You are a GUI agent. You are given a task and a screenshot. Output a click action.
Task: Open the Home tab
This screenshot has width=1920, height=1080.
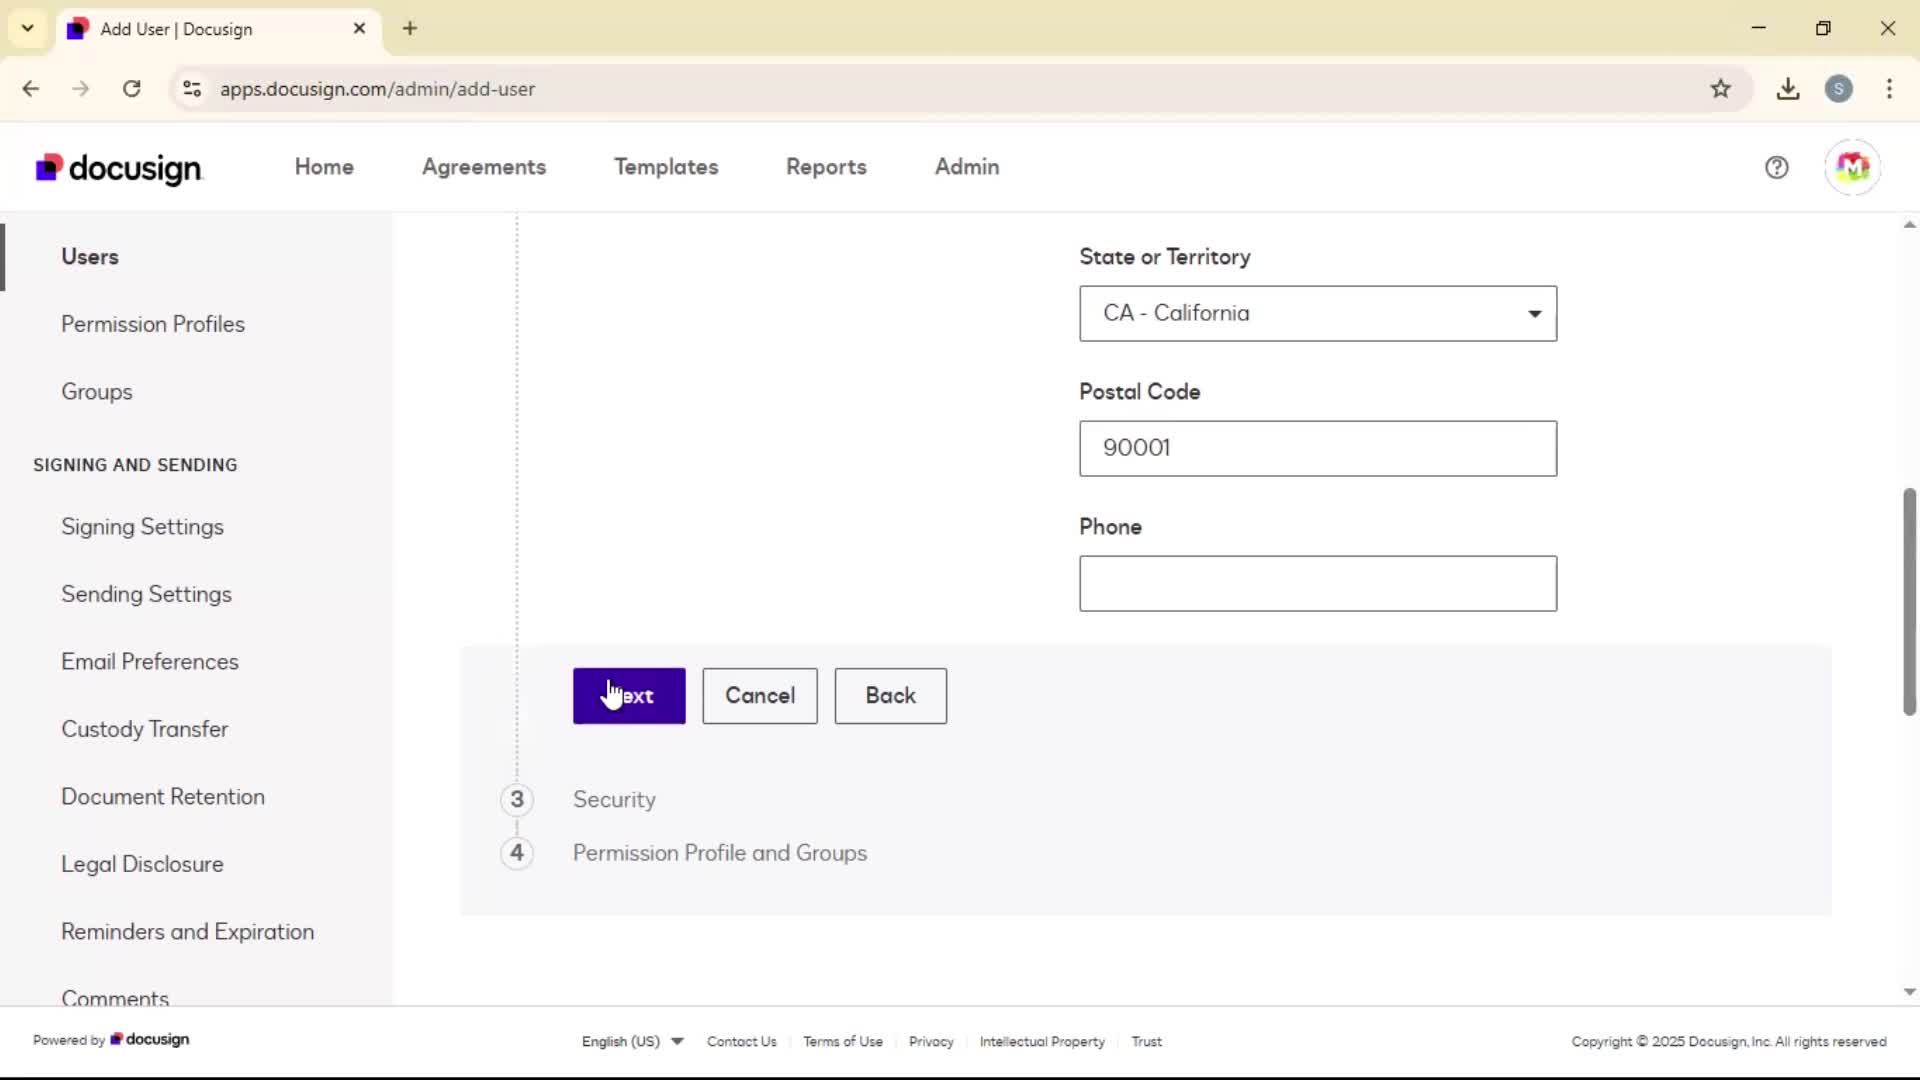[324, 167]
